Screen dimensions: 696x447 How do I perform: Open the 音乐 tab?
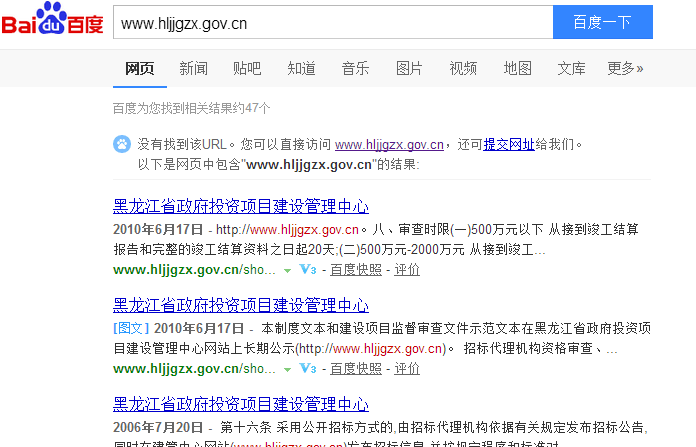tap(355, 68)
